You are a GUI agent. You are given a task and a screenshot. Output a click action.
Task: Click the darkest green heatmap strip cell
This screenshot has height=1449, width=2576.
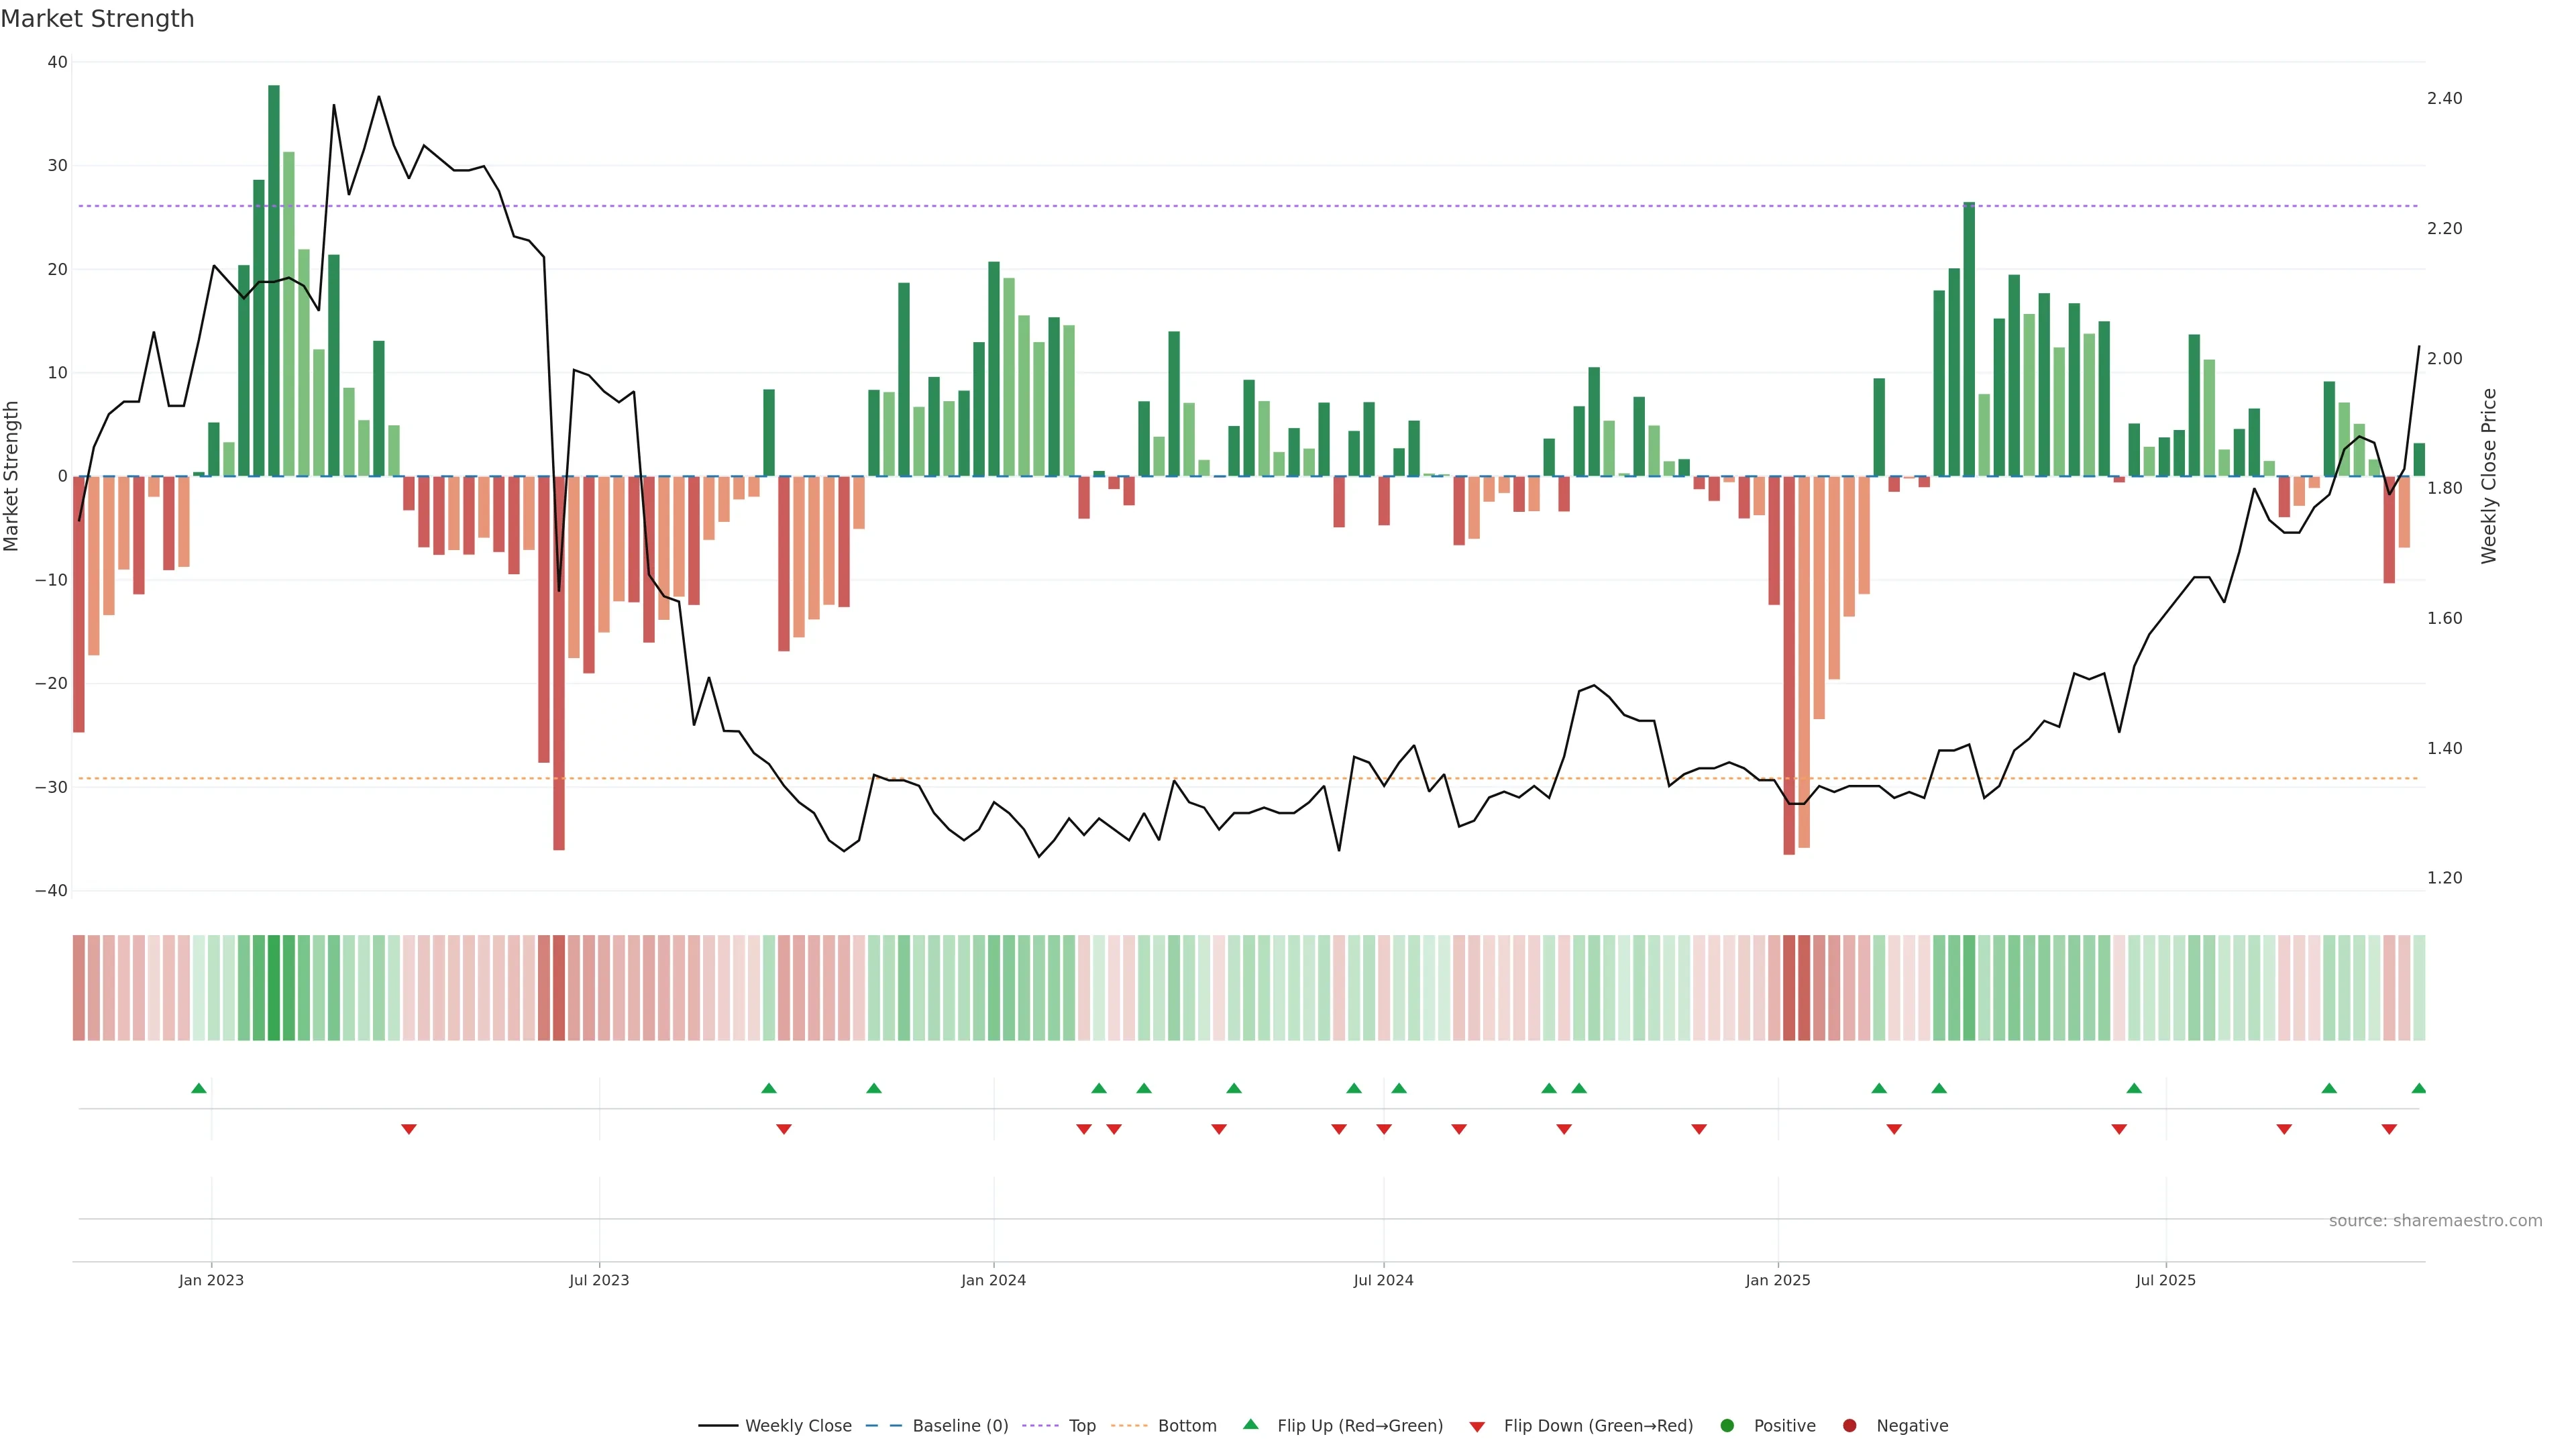[x=274, y=988]
